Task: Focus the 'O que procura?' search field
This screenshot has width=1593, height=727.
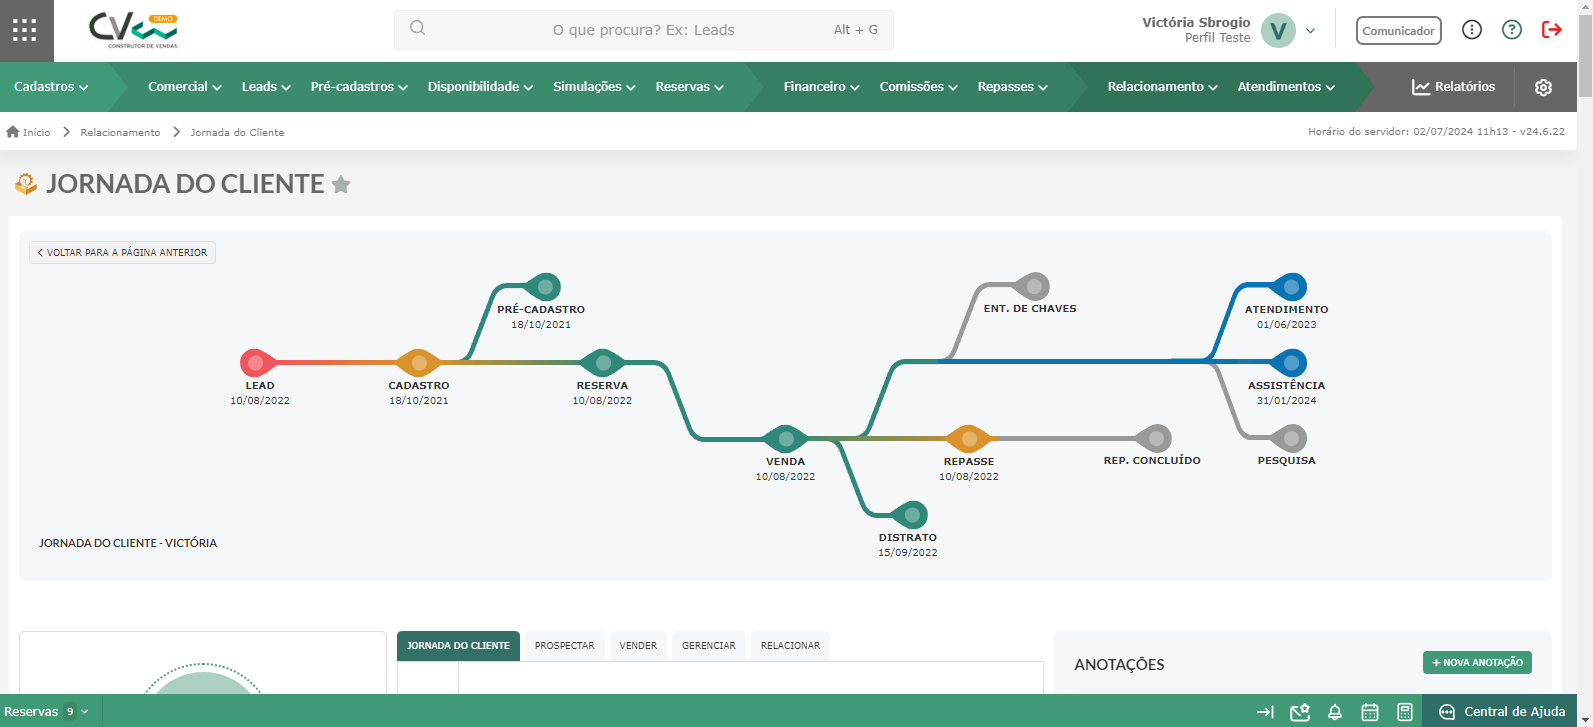Action: click(644, 30)
